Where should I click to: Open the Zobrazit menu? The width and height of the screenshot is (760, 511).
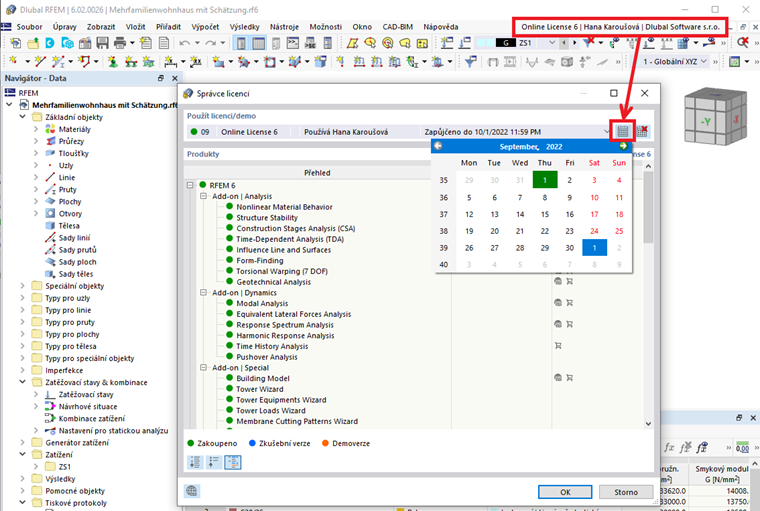[x=101, y=27]
